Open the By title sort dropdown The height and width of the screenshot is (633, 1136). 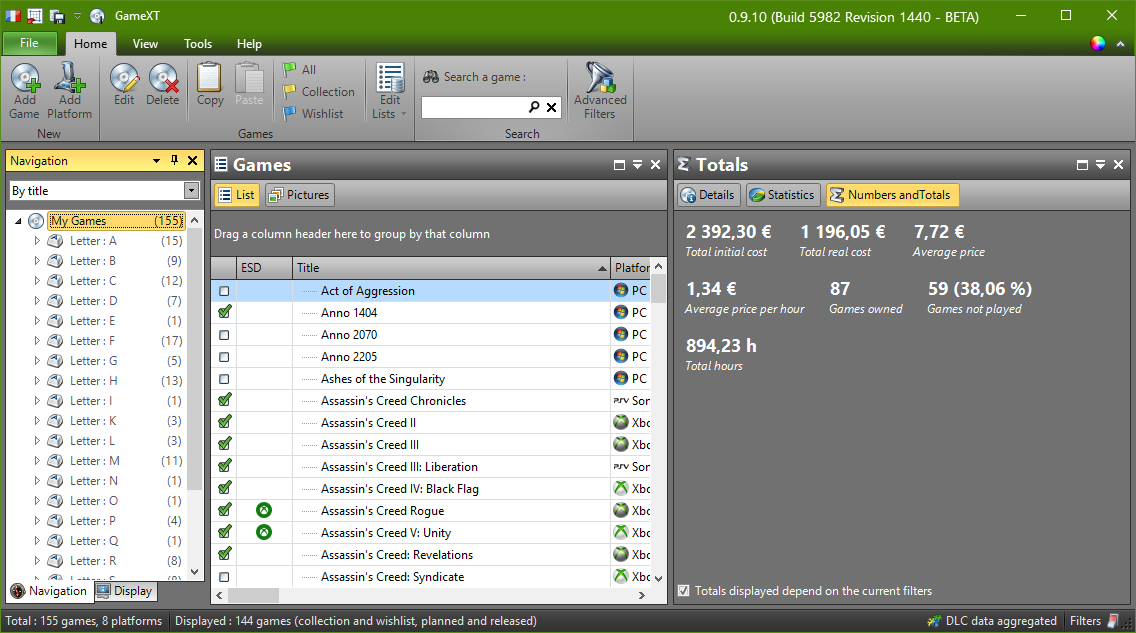click(x=192, y=190)
